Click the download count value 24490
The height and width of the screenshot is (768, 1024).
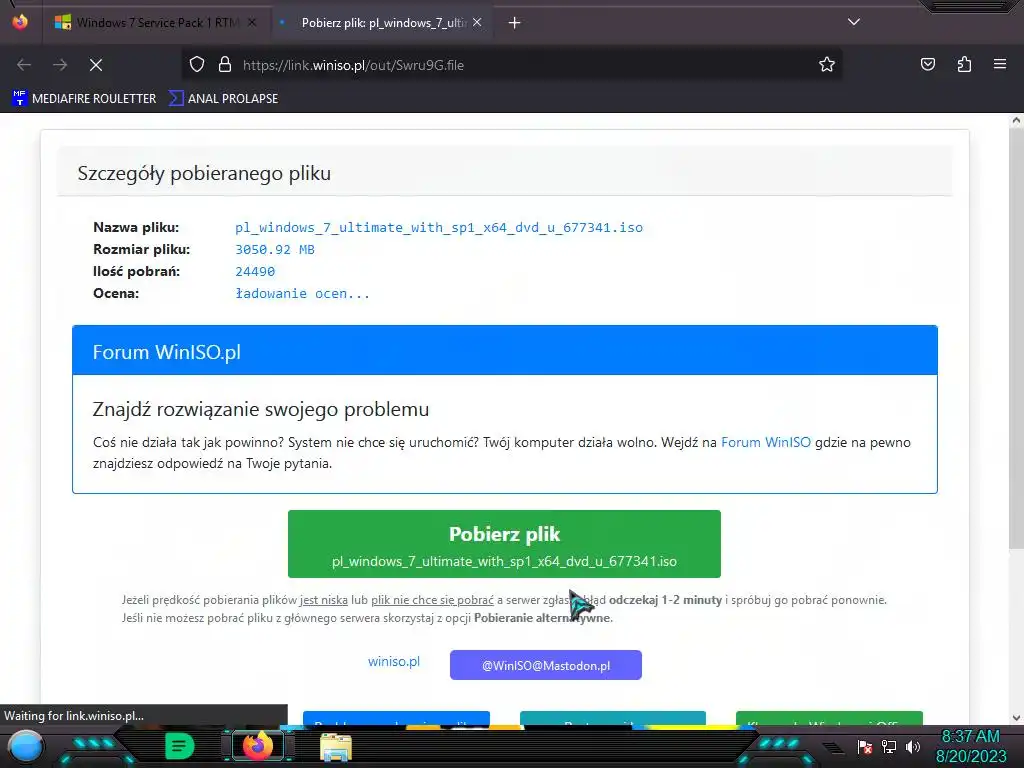pos(255,271)
